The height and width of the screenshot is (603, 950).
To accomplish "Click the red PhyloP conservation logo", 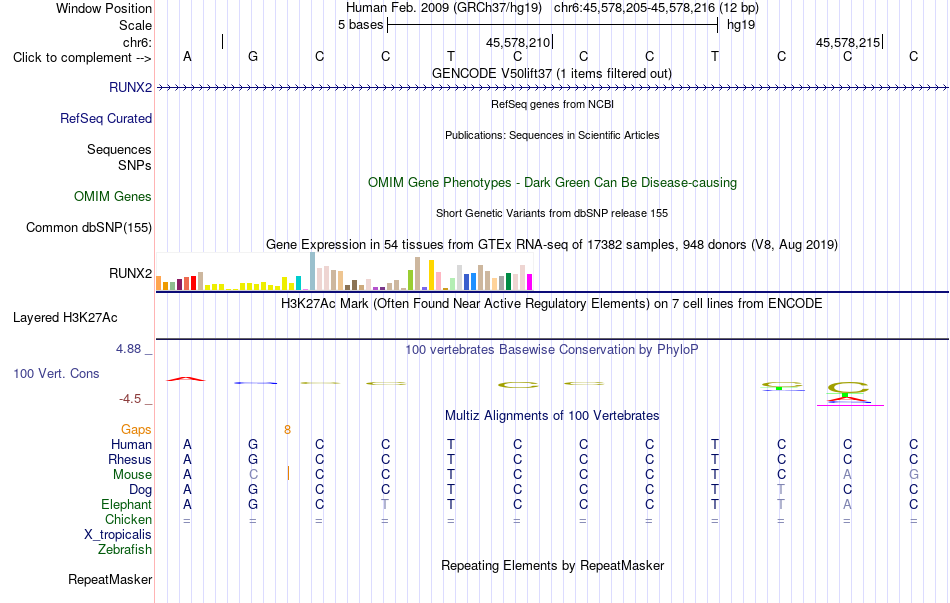I will pos(187,379).
